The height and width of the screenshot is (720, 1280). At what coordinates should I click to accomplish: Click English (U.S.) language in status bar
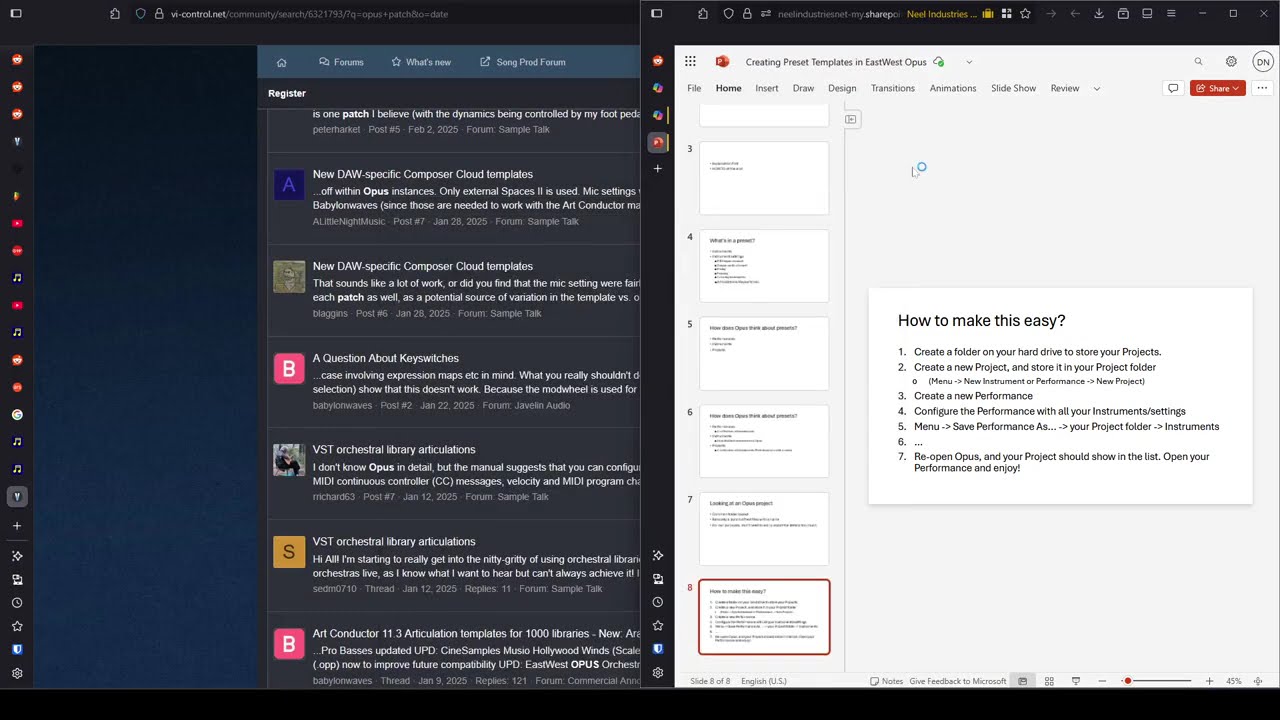click(764, 681)
